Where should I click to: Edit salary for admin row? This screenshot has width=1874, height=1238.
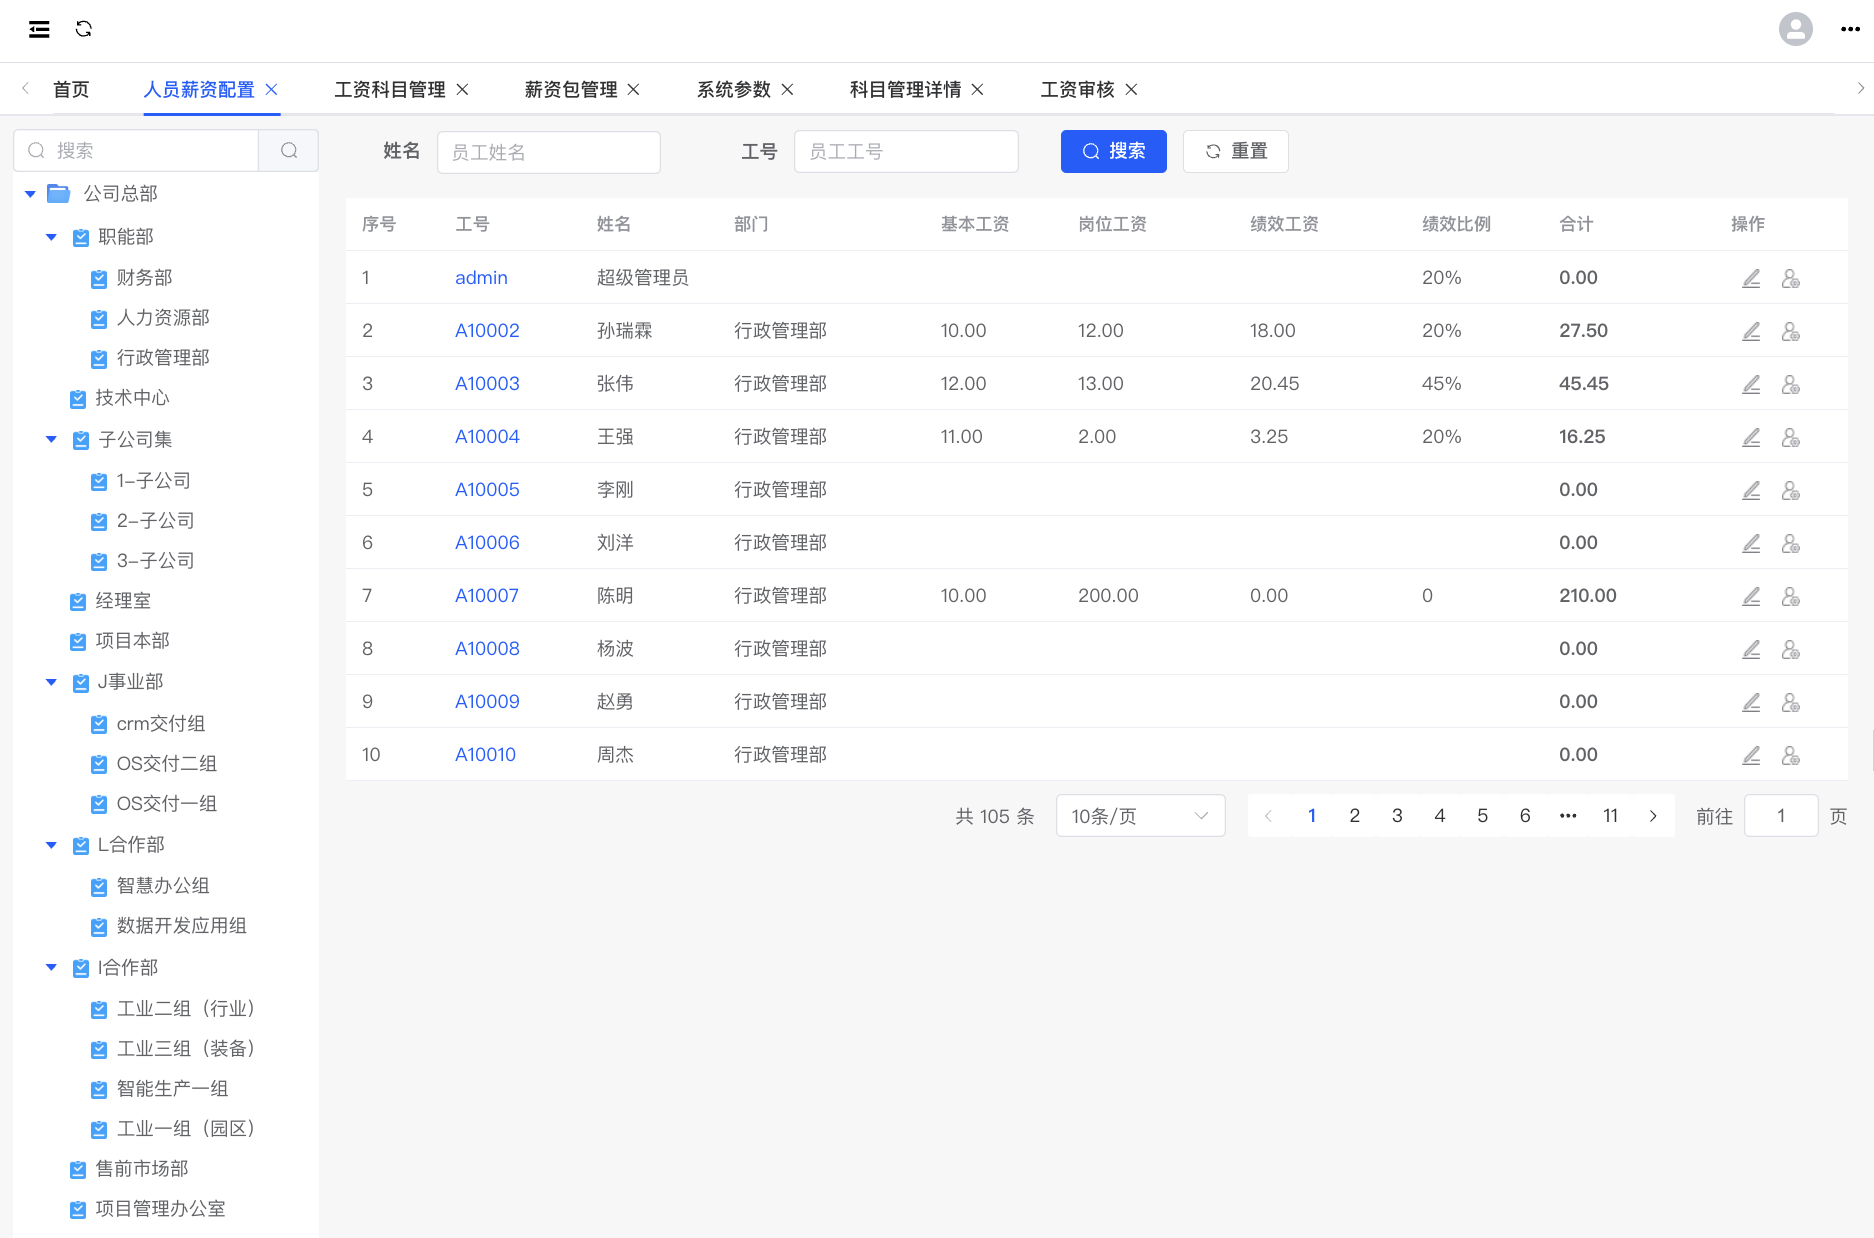1751,278
